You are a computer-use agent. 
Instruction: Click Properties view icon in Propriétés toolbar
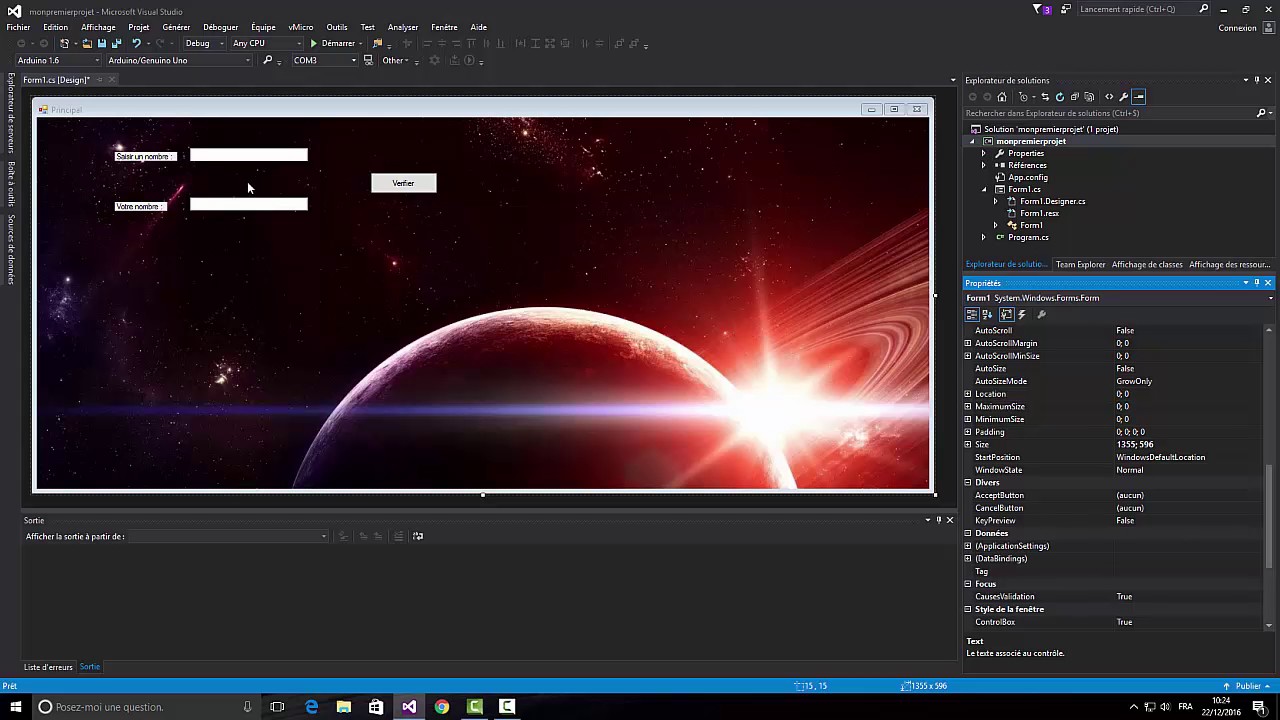click(1006, 314)
